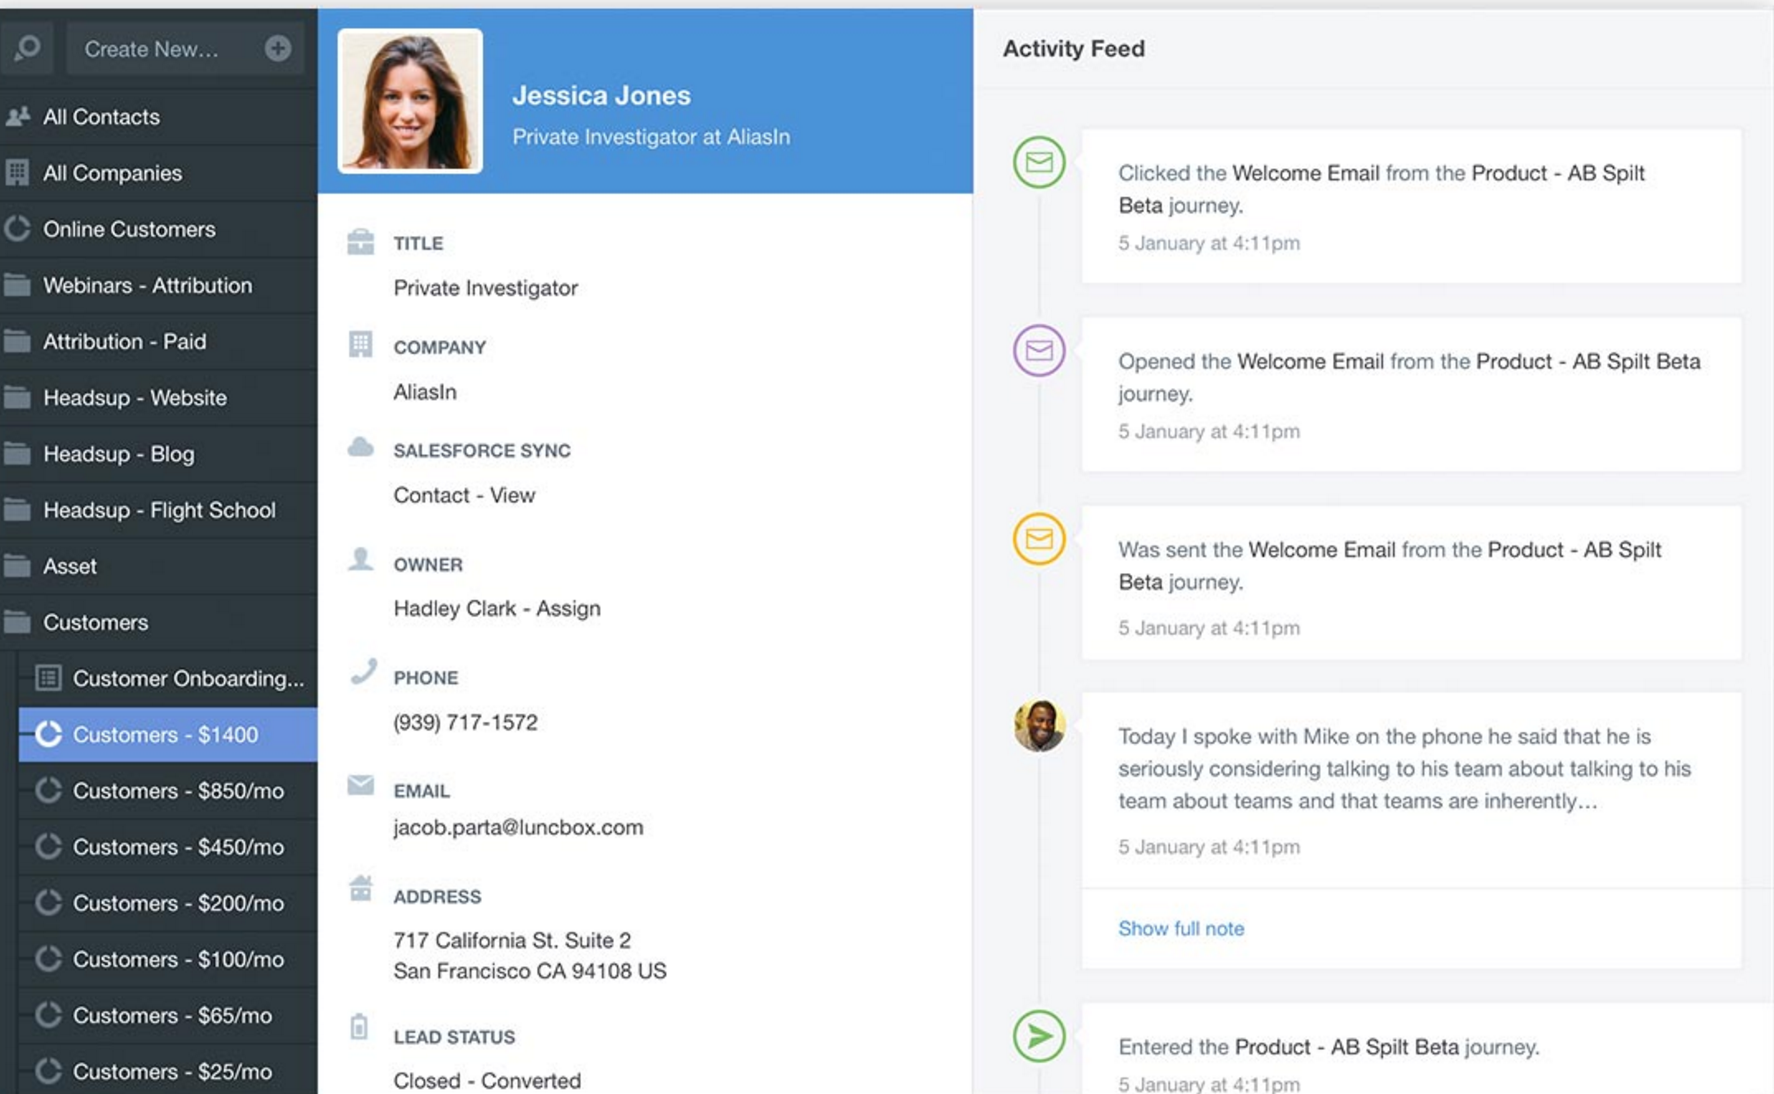Screen dimensions: 1774x1094
Task: Click the Lead Status icon
Action: coord(359,1027)
